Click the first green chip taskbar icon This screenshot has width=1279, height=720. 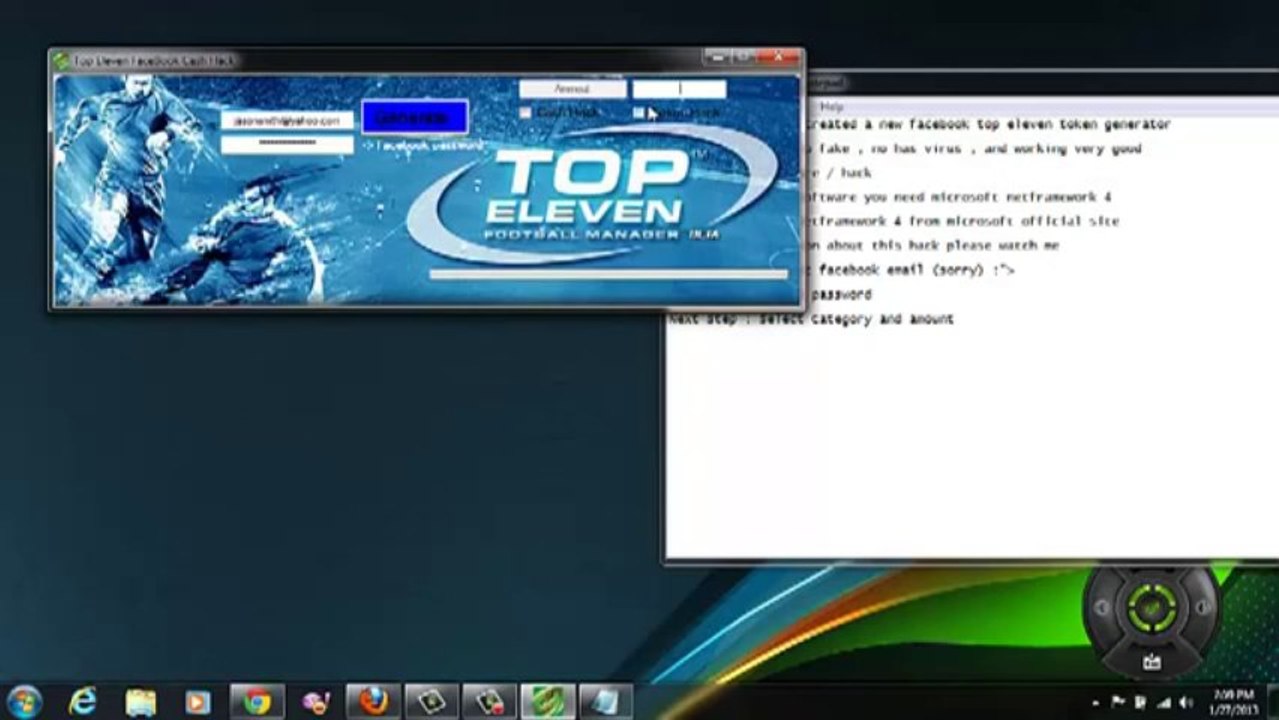point(431,701)
